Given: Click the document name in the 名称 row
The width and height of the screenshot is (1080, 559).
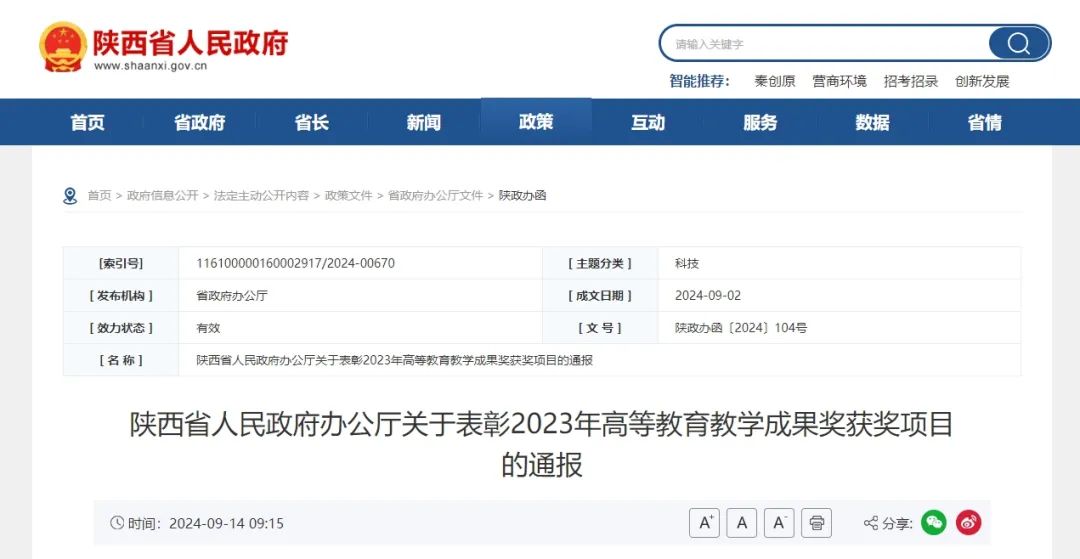Looking at the screenshot, I should pos(395,360).
